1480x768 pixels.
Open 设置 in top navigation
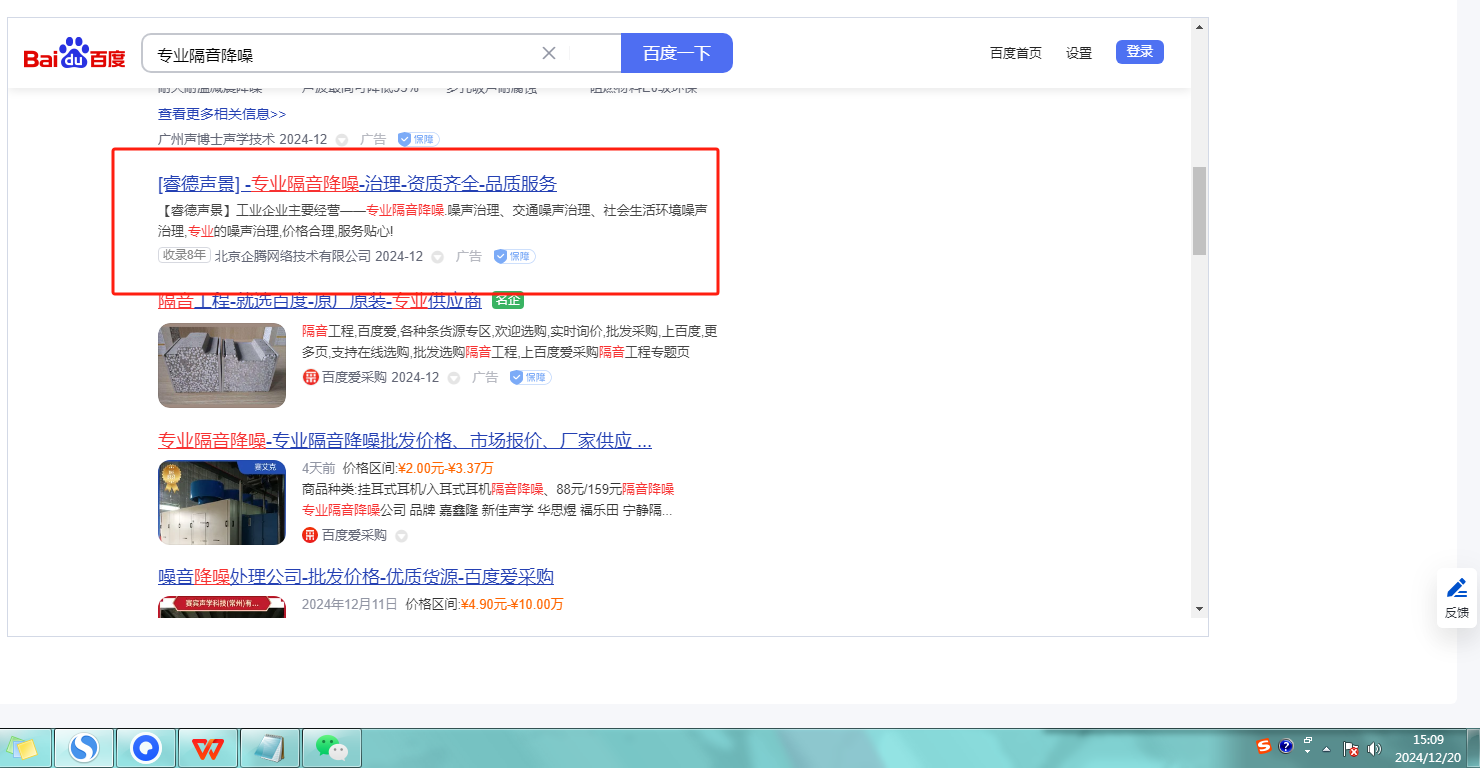pos(1078,53)
